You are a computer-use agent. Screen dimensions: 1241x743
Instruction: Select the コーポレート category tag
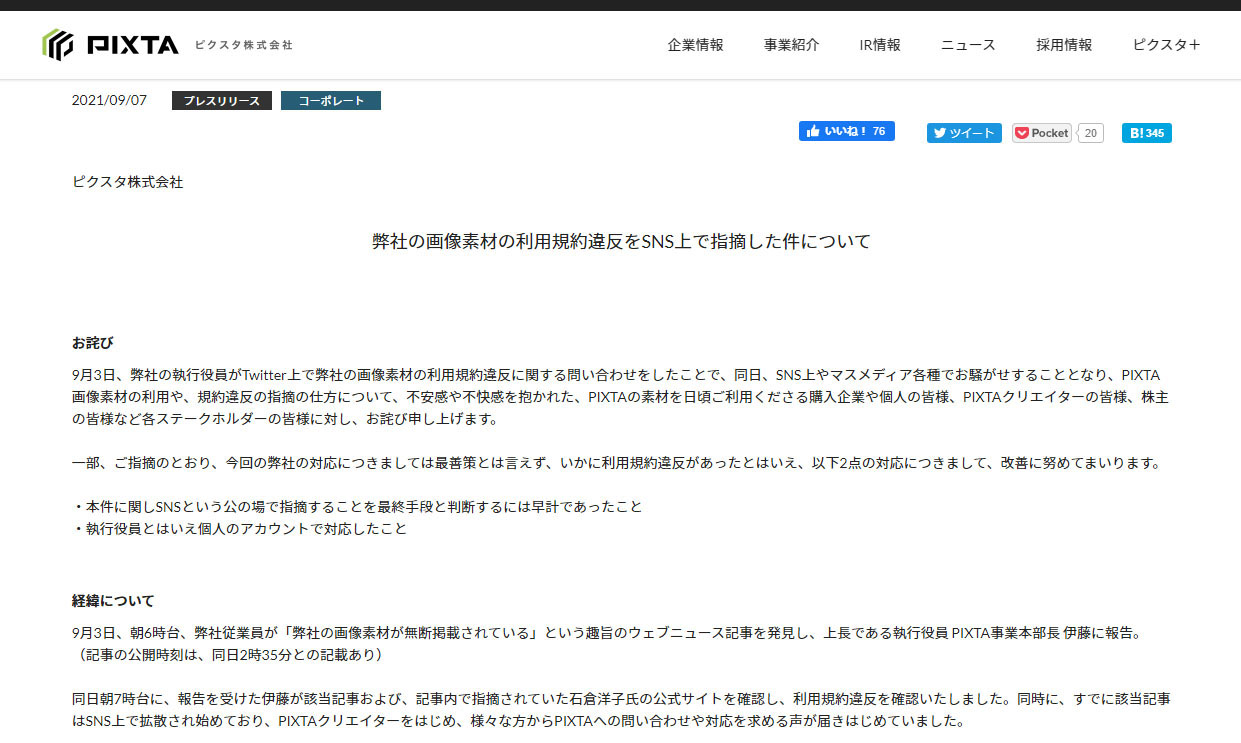330,101
